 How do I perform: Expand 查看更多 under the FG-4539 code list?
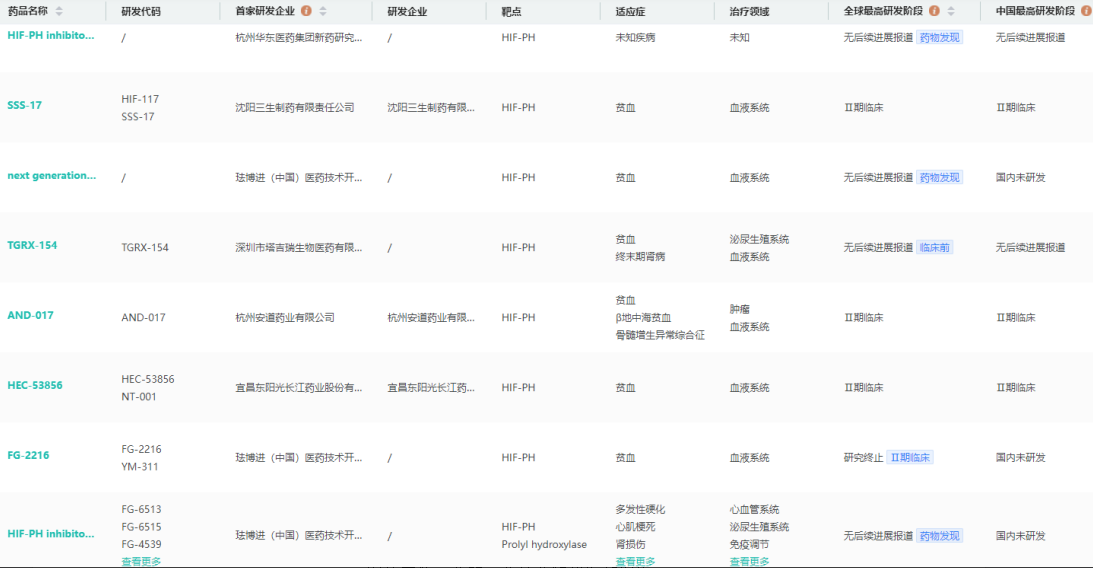[x=141, y=562]
